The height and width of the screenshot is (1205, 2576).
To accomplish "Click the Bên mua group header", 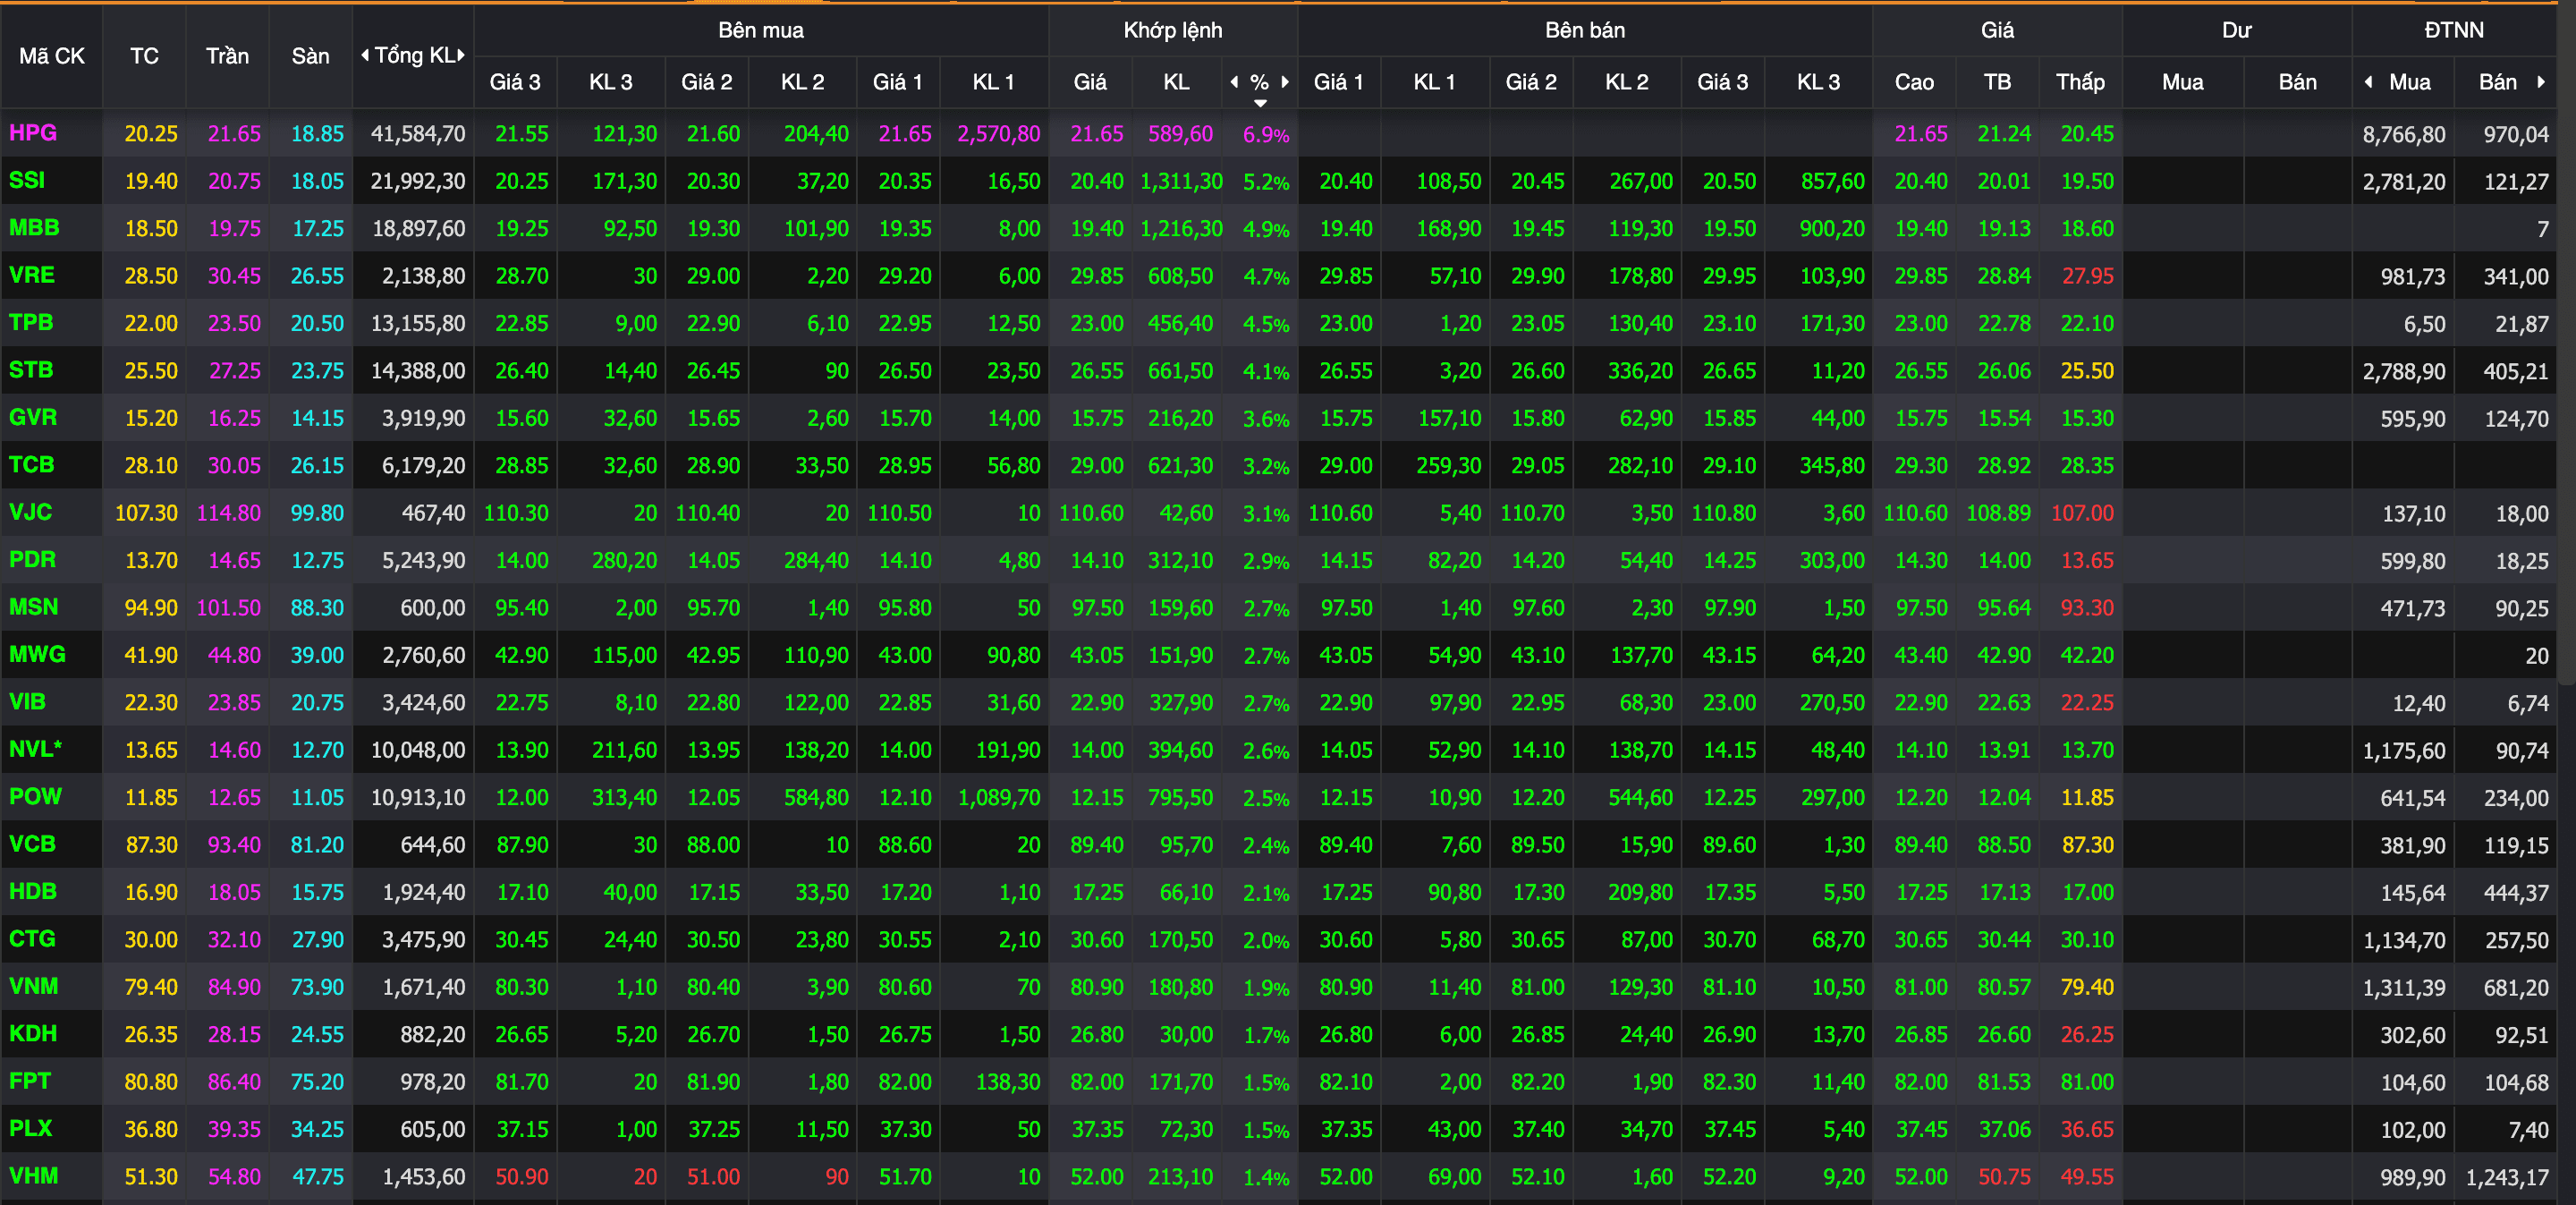I will 761,30.
